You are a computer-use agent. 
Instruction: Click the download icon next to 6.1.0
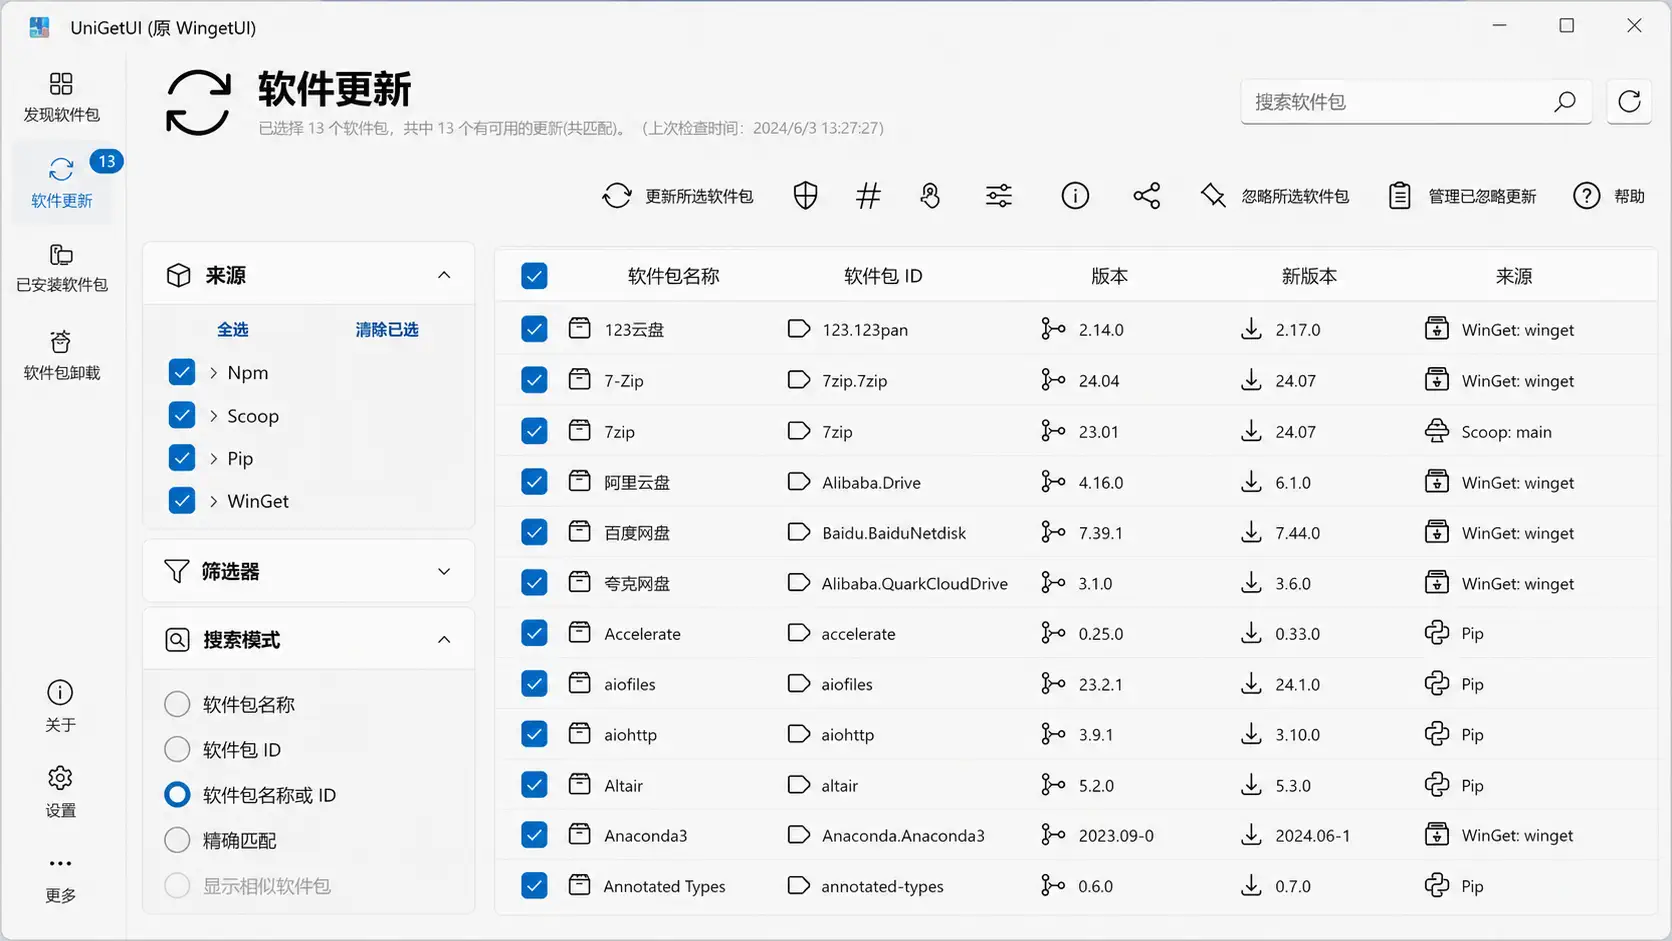click(1251, 481)
